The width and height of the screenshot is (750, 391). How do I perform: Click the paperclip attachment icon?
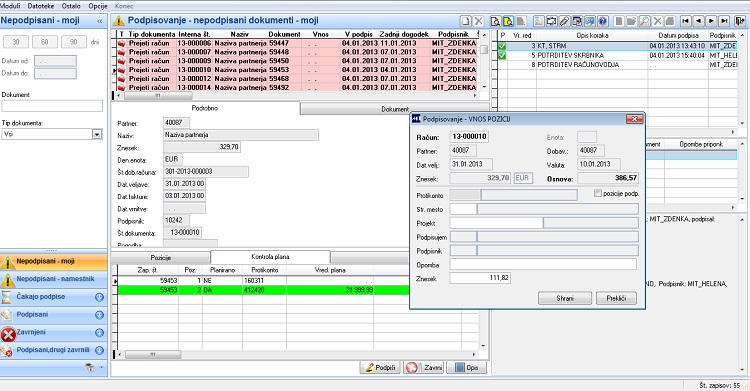click(564, 21)
